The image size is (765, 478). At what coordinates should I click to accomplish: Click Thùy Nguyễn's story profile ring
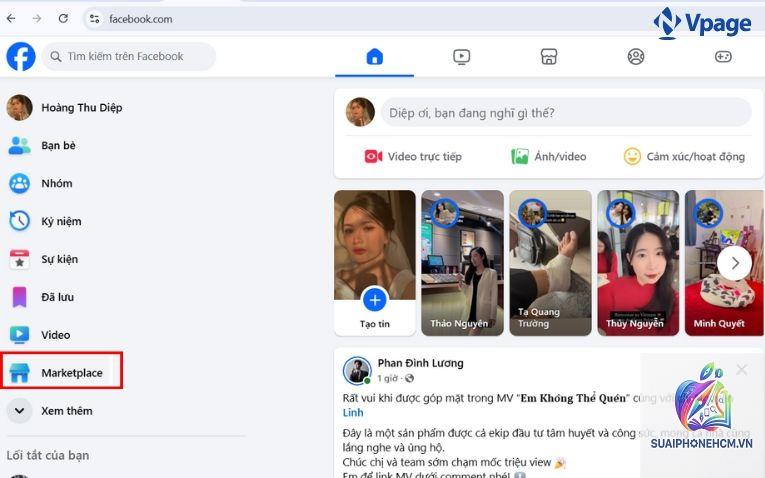(620, 213)
